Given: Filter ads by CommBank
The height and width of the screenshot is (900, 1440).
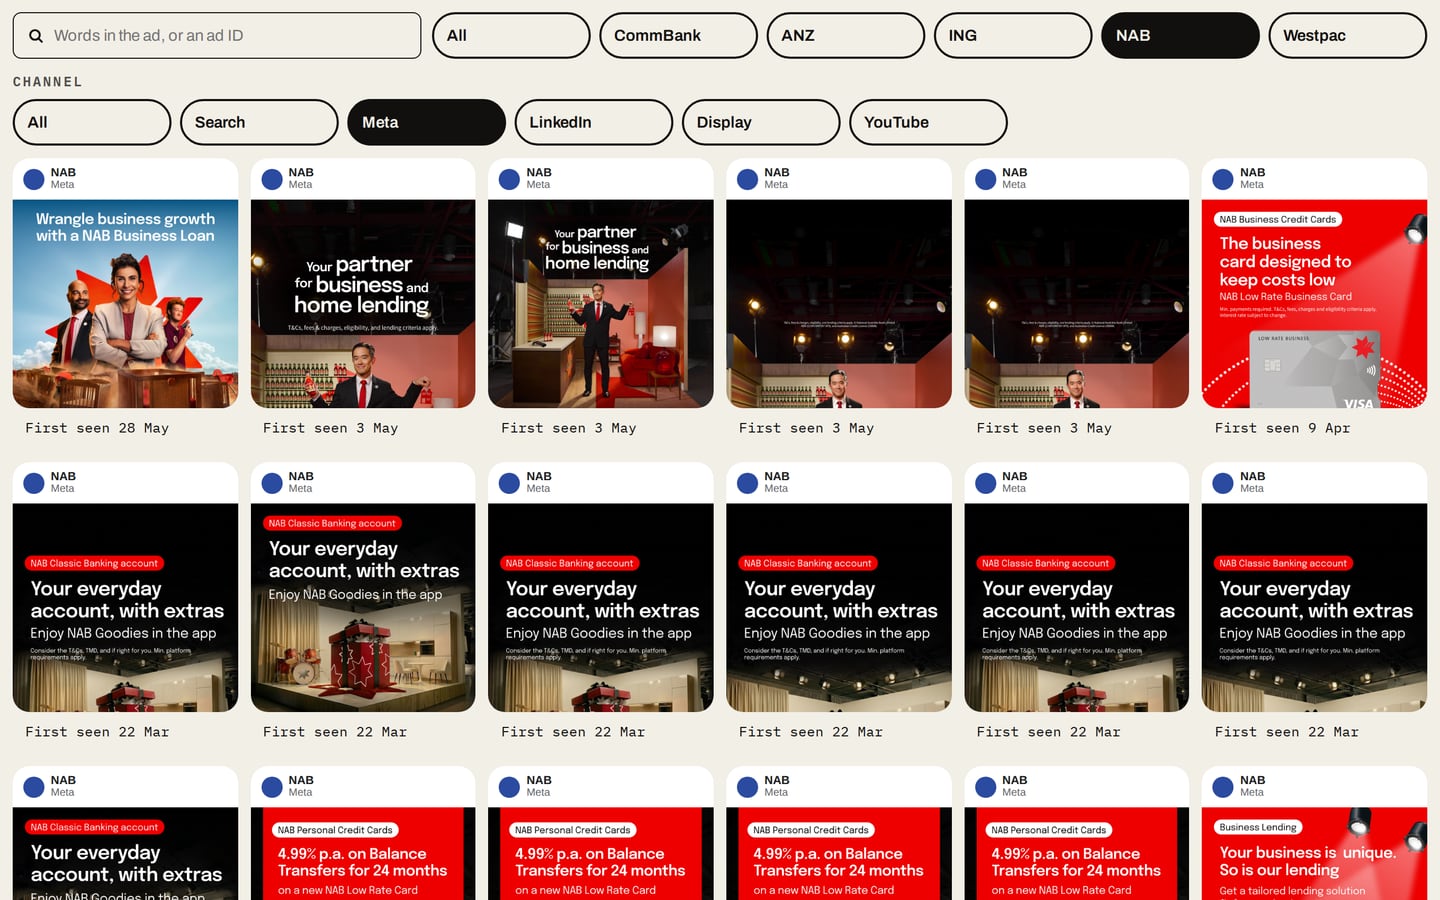Looking at the screenshot, I should [678, 36].
